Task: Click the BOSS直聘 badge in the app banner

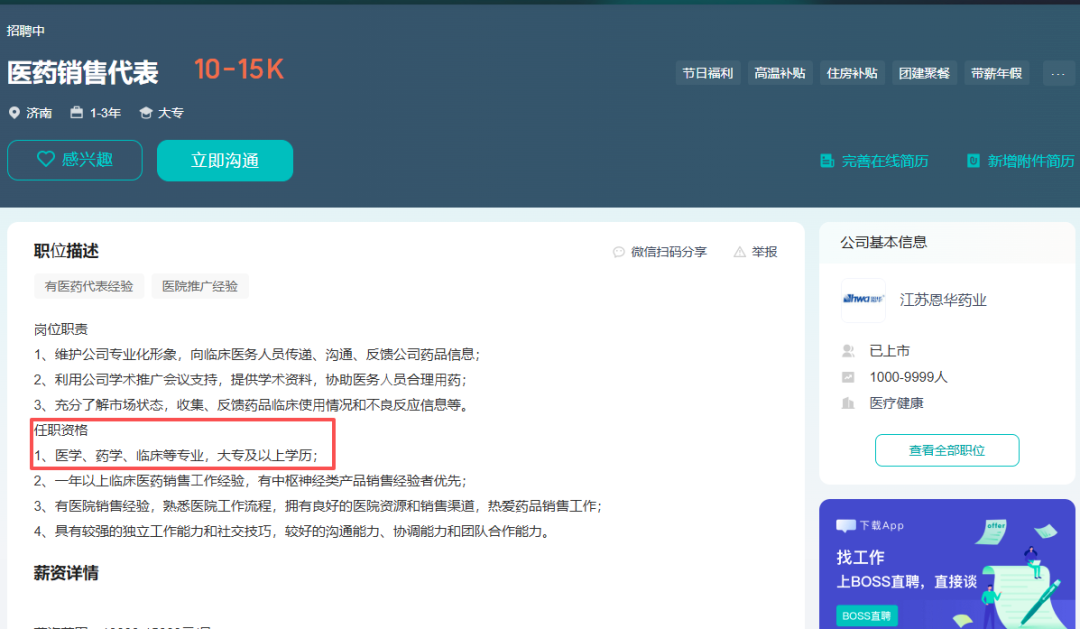Action: (866, 615)
